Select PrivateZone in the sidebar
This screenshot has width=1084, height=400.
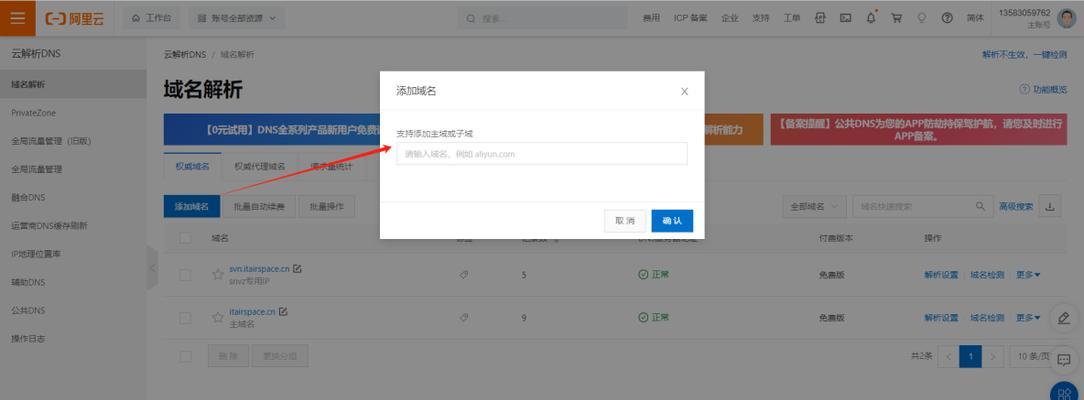pyautogui.click(x=34, y=113)
